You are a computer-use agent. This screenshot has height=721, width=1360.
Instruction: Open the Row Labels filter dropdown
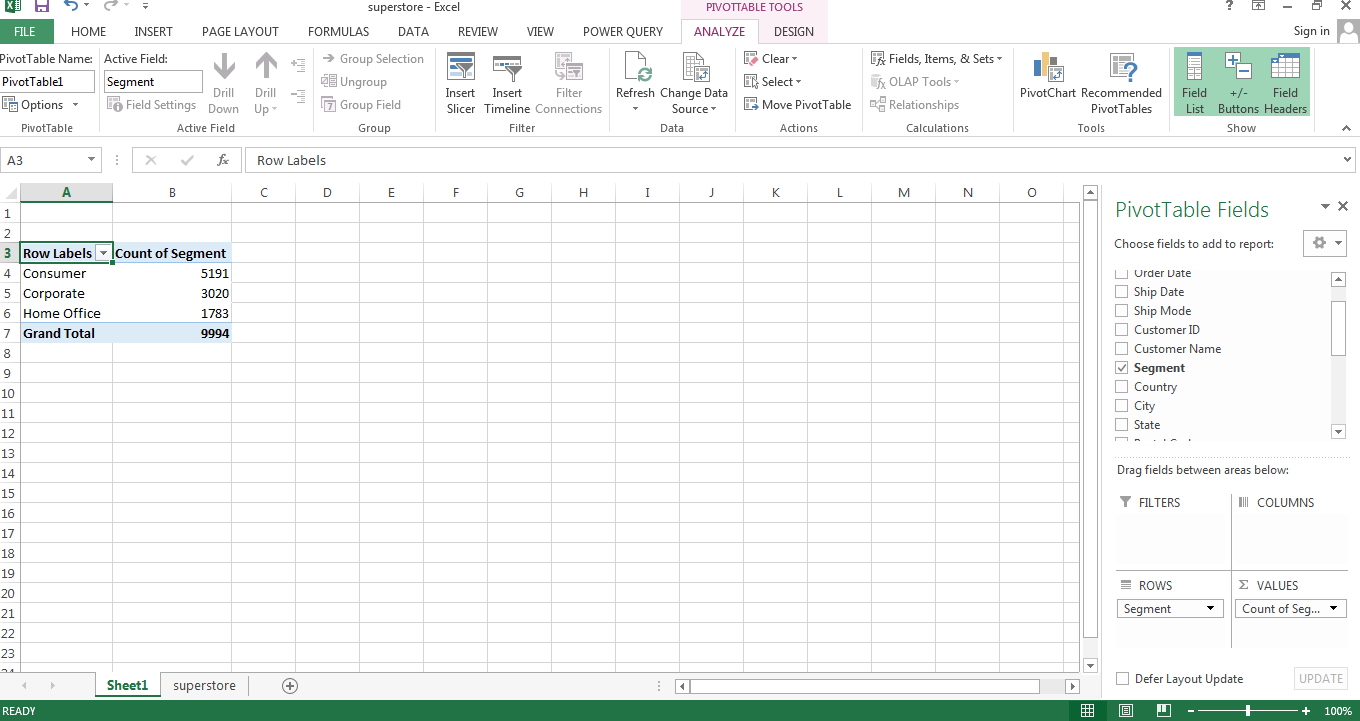[103, 254]
